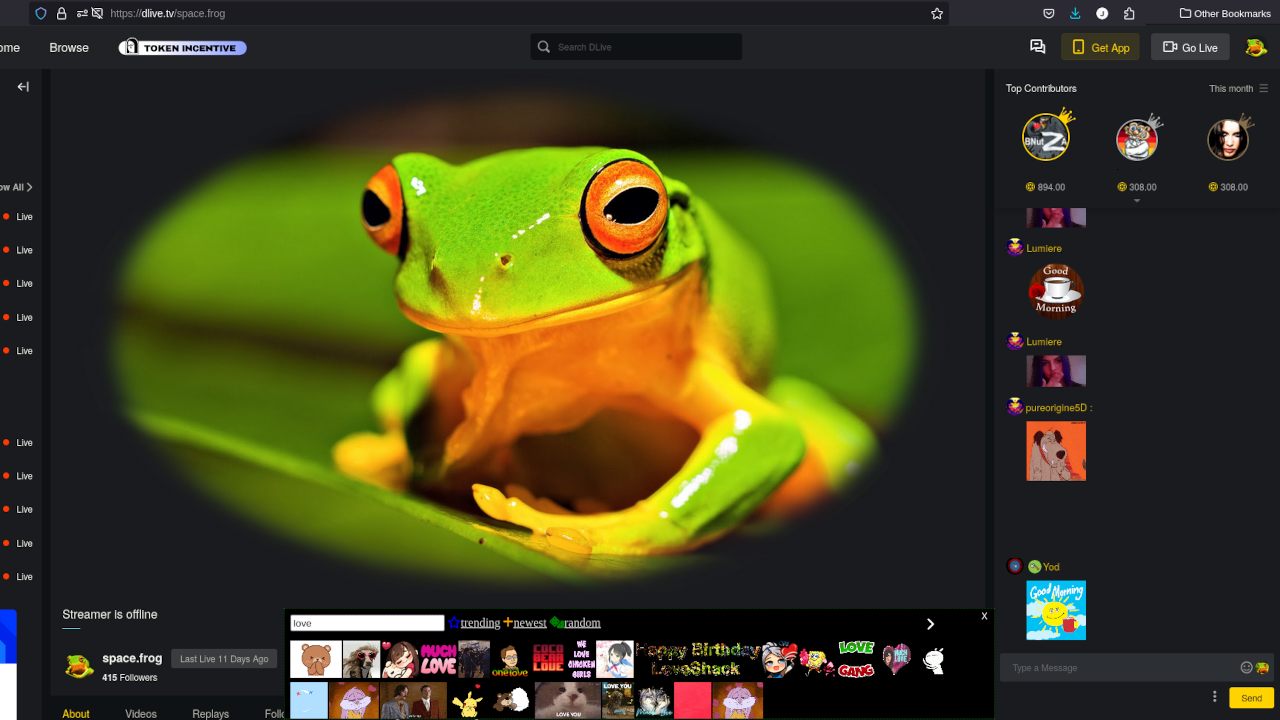Select the MUCH LOVE pink GIF thumbnail

[438, 660]
